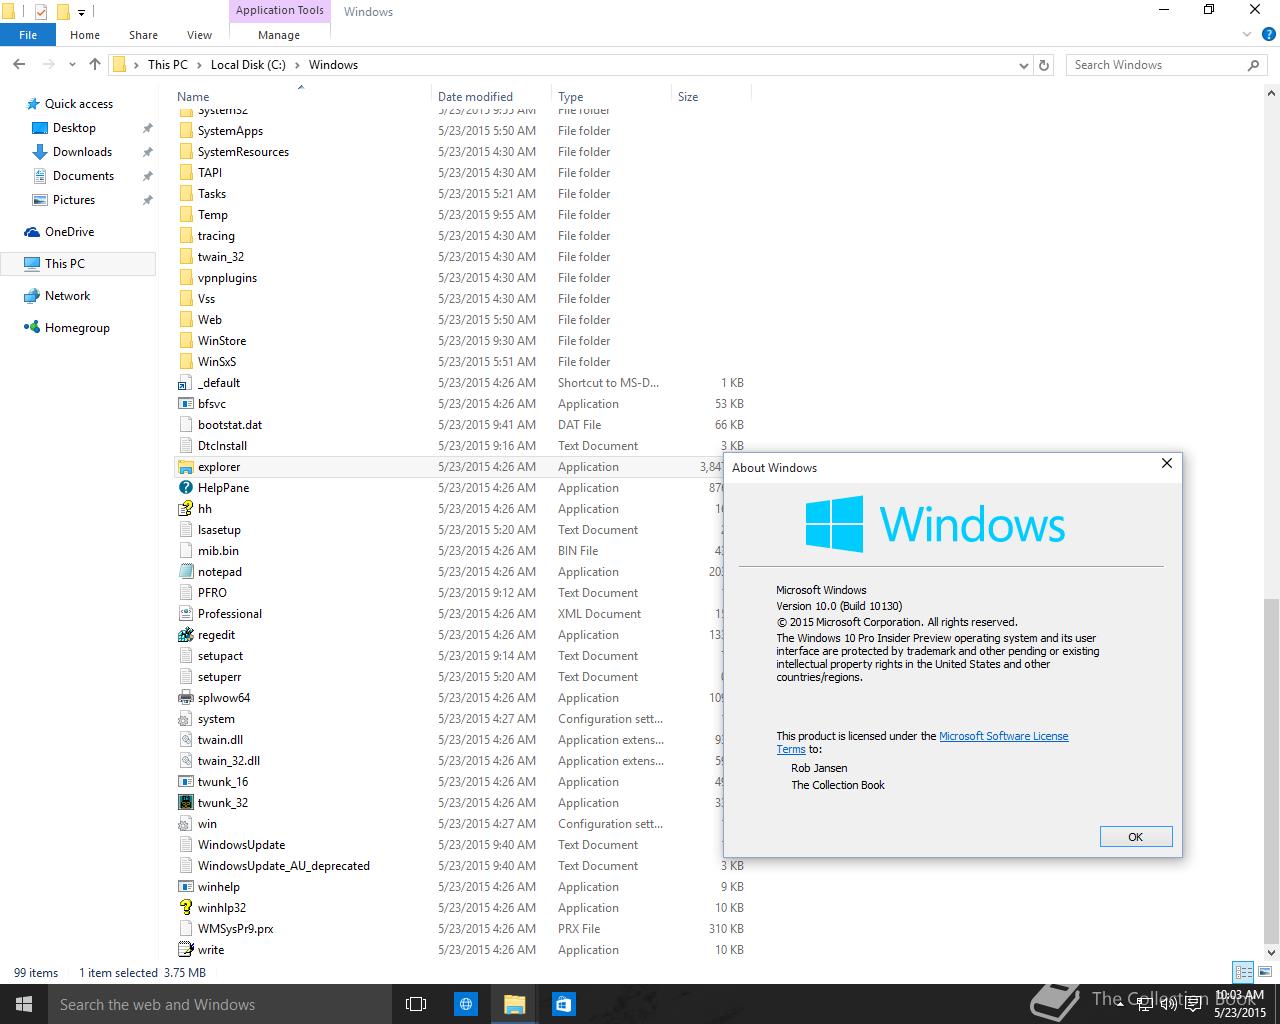Click the taskbar clock showing 5/23/2015
This screenshot has width=1280, height=1024.
click(x=1240, y=1004)
